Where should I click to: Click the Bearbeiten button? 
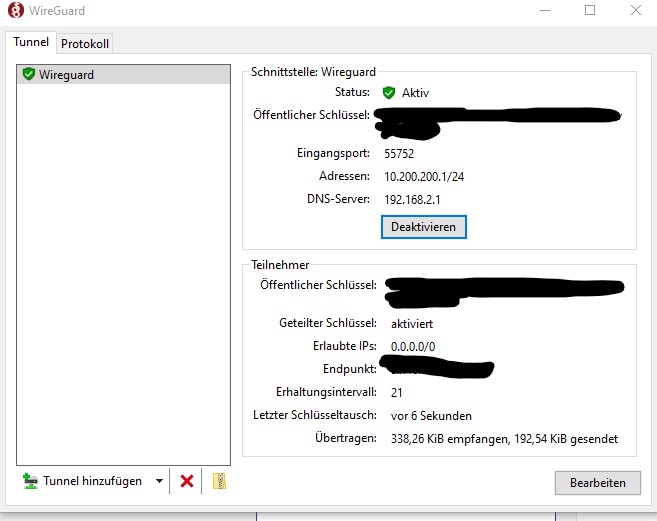[598, 483]
